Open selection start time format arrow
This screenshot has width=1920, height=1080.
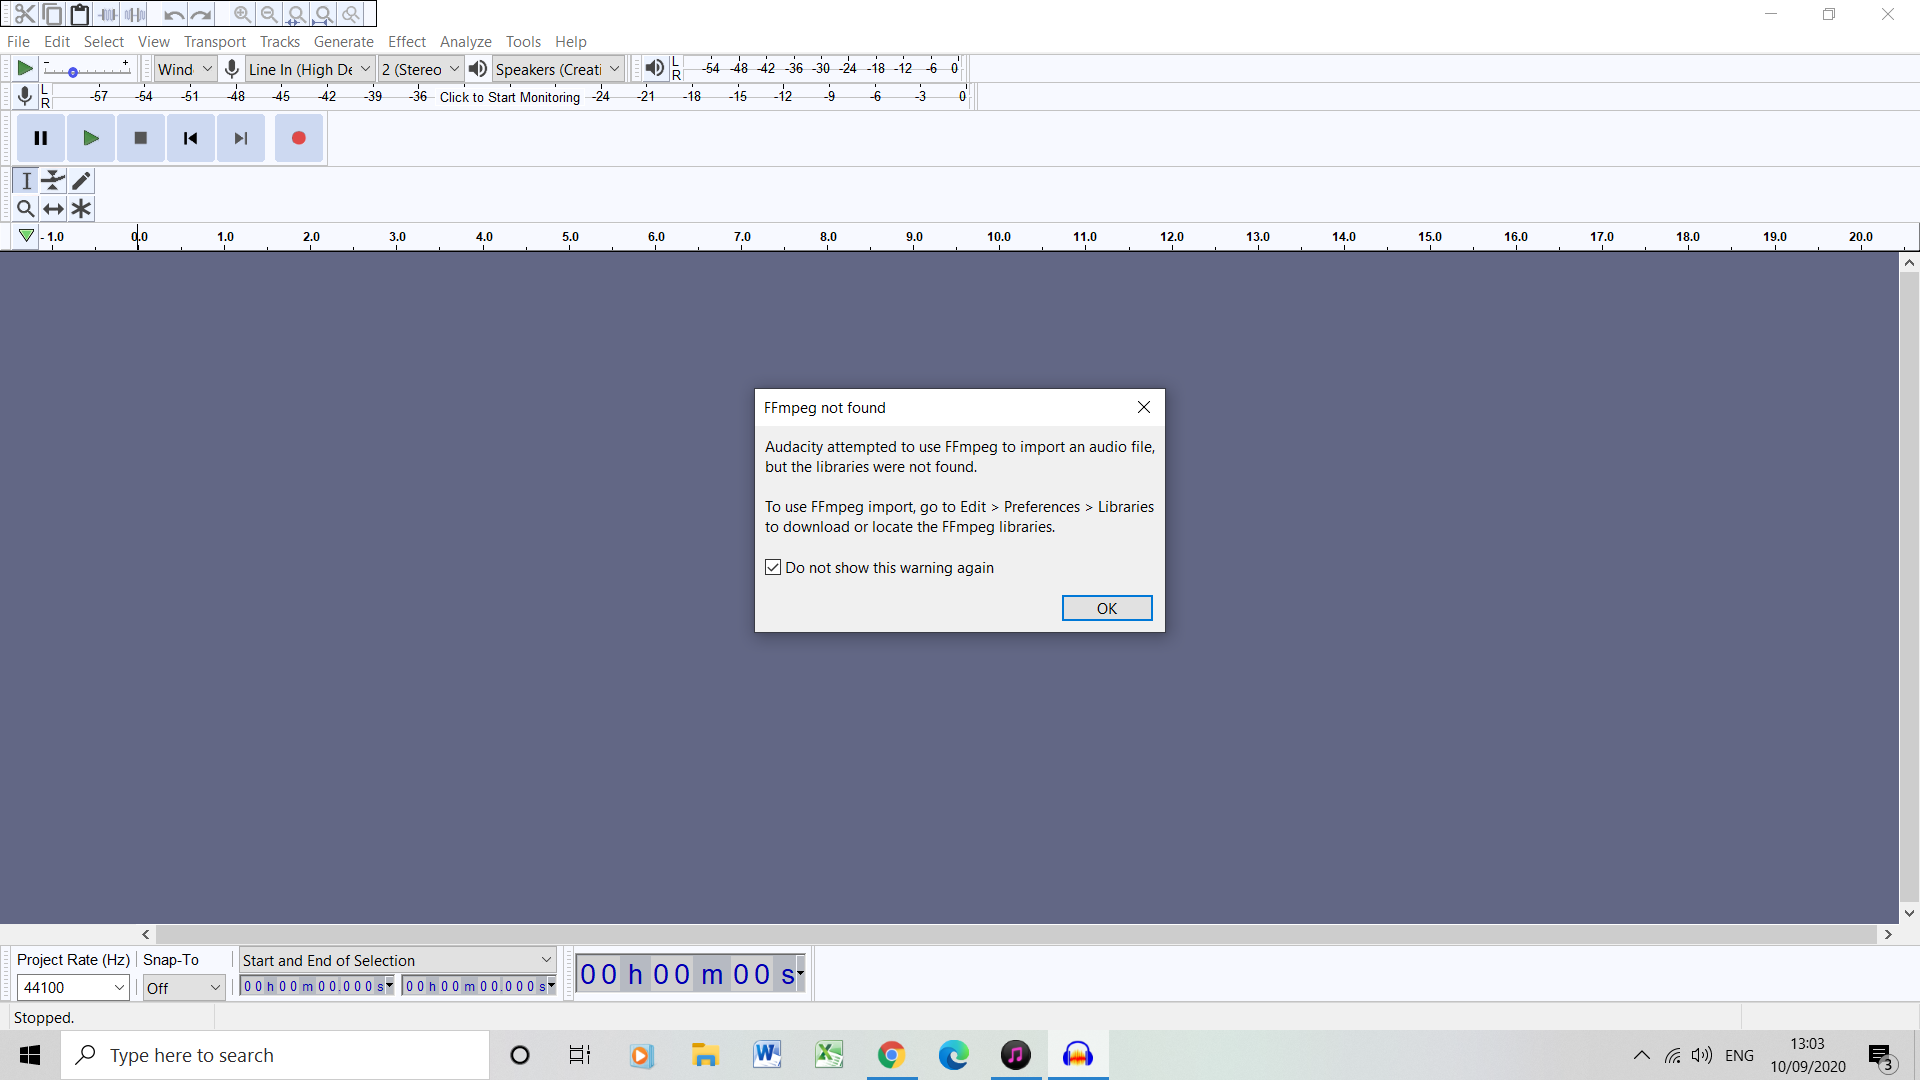tap(390, 986)
